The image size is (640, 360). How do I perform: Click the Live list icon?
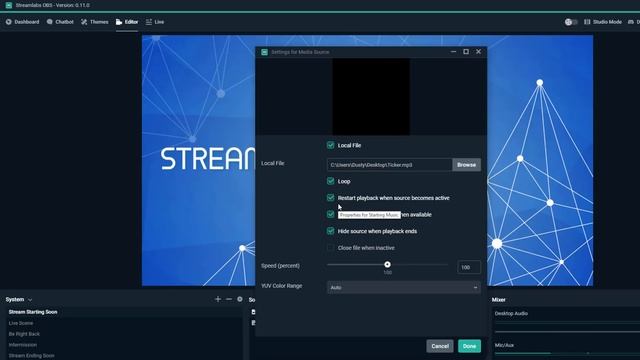(x=149, y=22)
